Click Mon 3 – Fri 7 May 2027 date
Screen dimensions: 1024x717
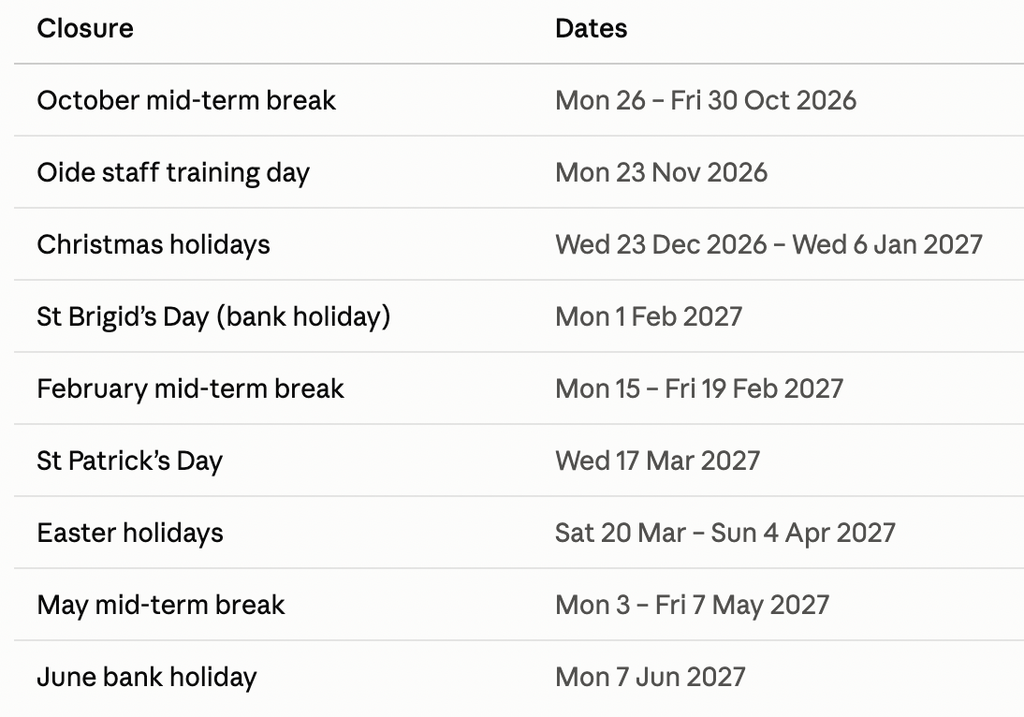pyautogui.click(x=692, y=605)
